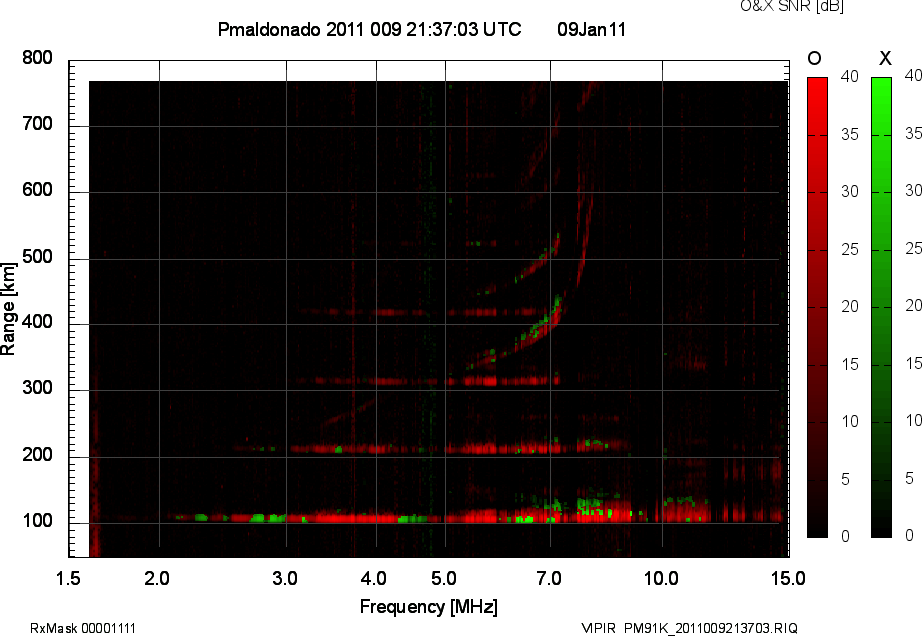Viewport: 922px width, 636px height.
Task: Click the 4.0 frequency axis tick label
Action: [374, 578]
